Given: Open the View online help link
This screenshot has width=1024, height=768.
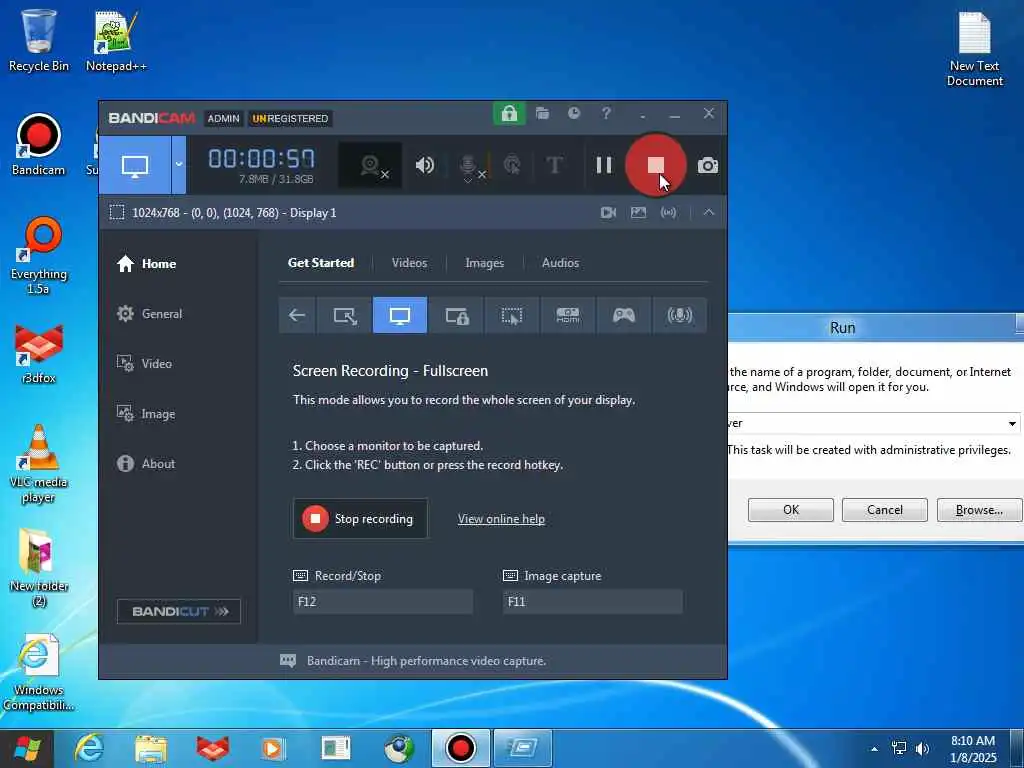Looking at the screenshot, I should point(501,519).
